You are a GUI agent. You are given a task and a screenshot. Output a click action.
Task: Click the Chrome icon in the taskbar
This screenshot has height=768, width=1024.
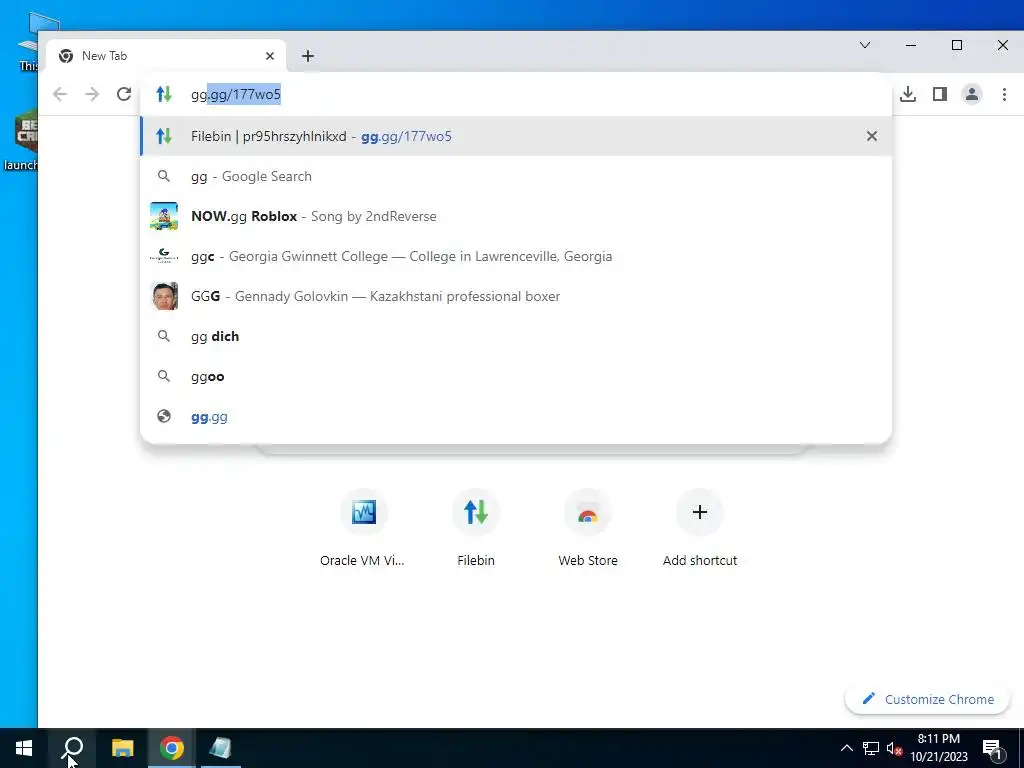[x=172, y=748]
